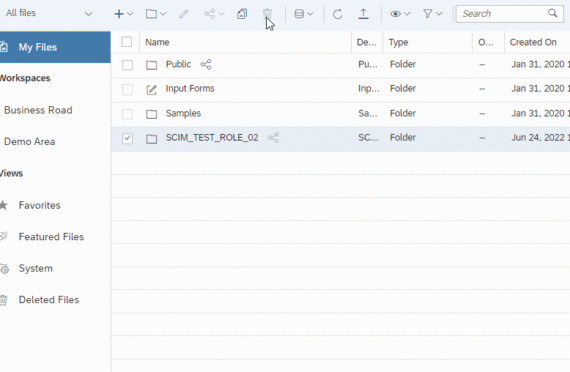Check the Input Forms checkbox

coord(127,89)
